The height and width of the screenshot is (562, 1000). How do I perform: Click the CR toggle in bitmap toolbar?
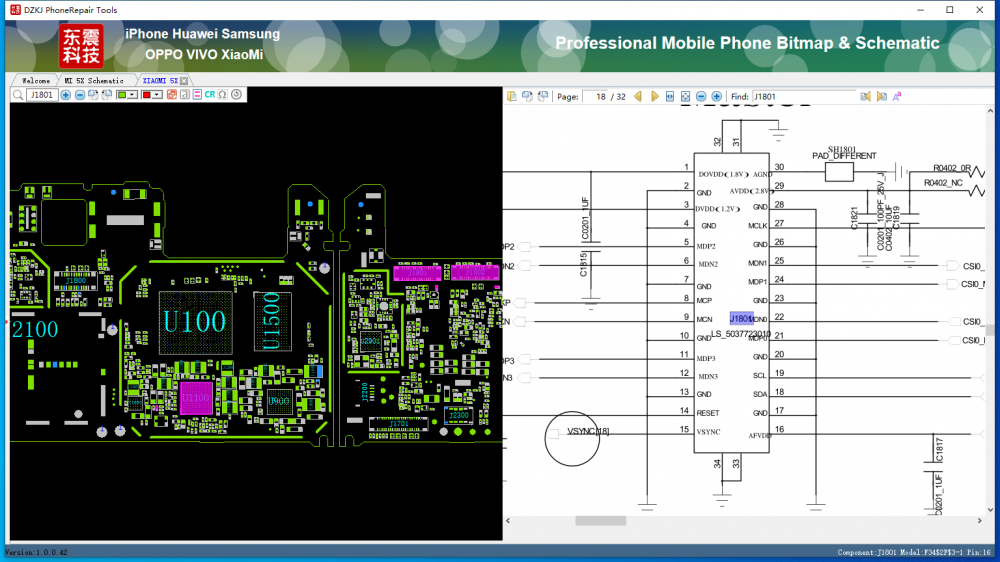(x=210, y=95)
